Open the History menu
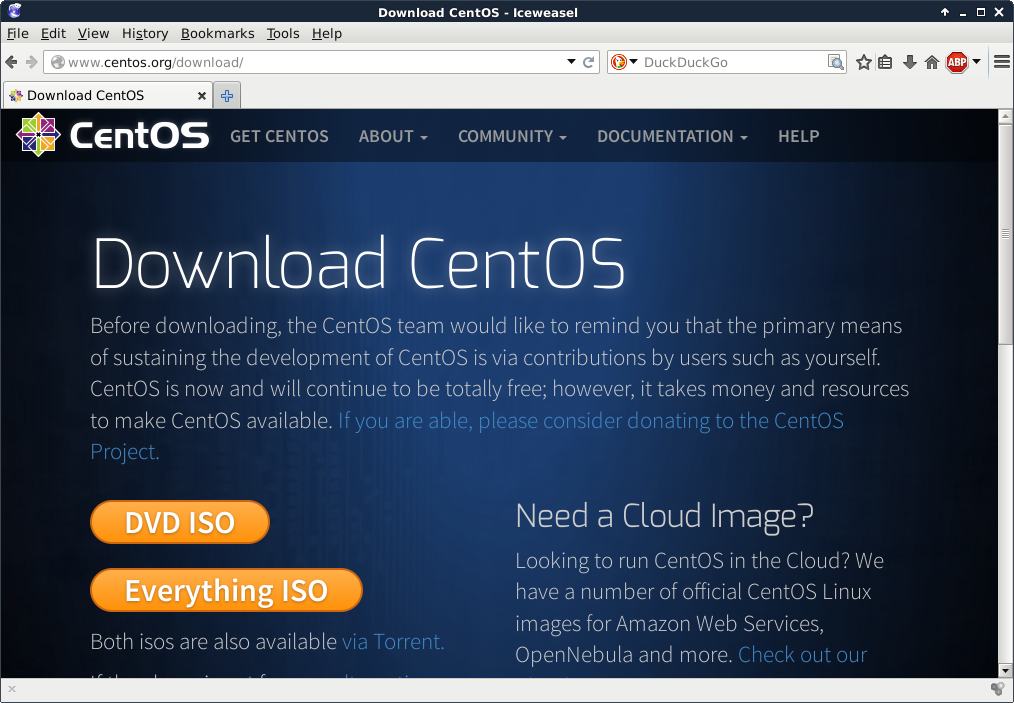Screen dimensions: 1014x703 145,34
